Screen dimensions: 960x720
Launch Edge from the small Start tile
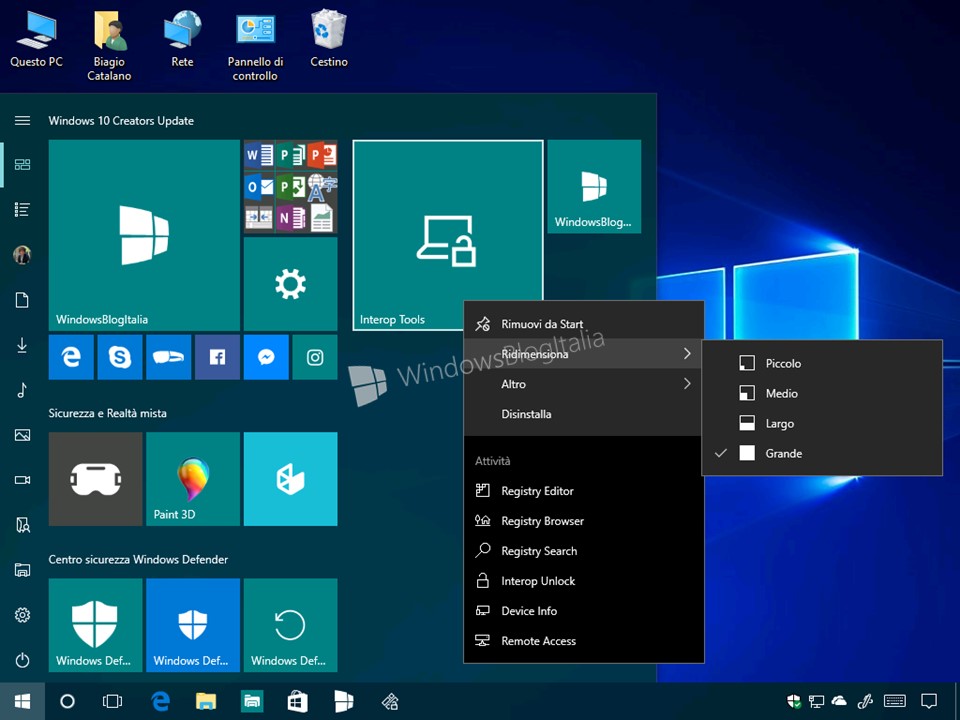coord(71,357)
